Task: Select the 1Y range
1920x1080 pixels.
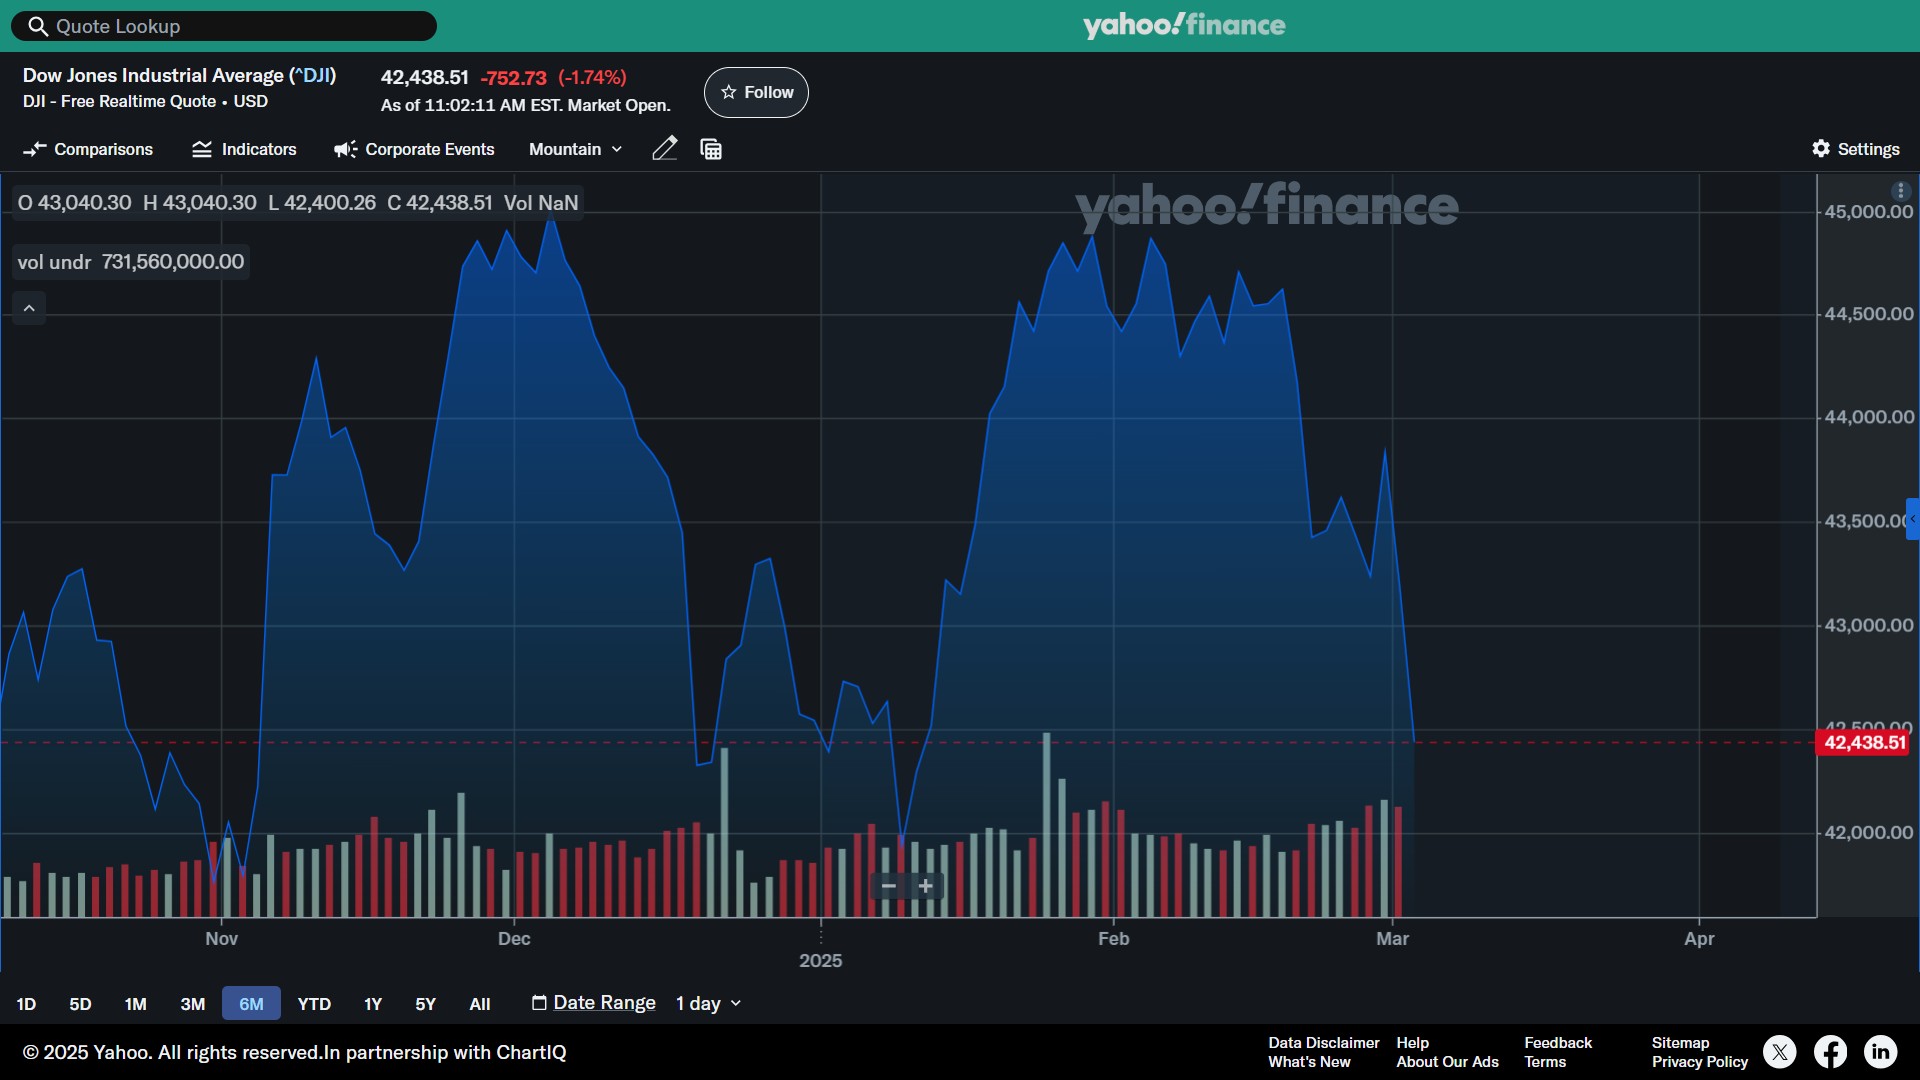Action: (373, 1004)
